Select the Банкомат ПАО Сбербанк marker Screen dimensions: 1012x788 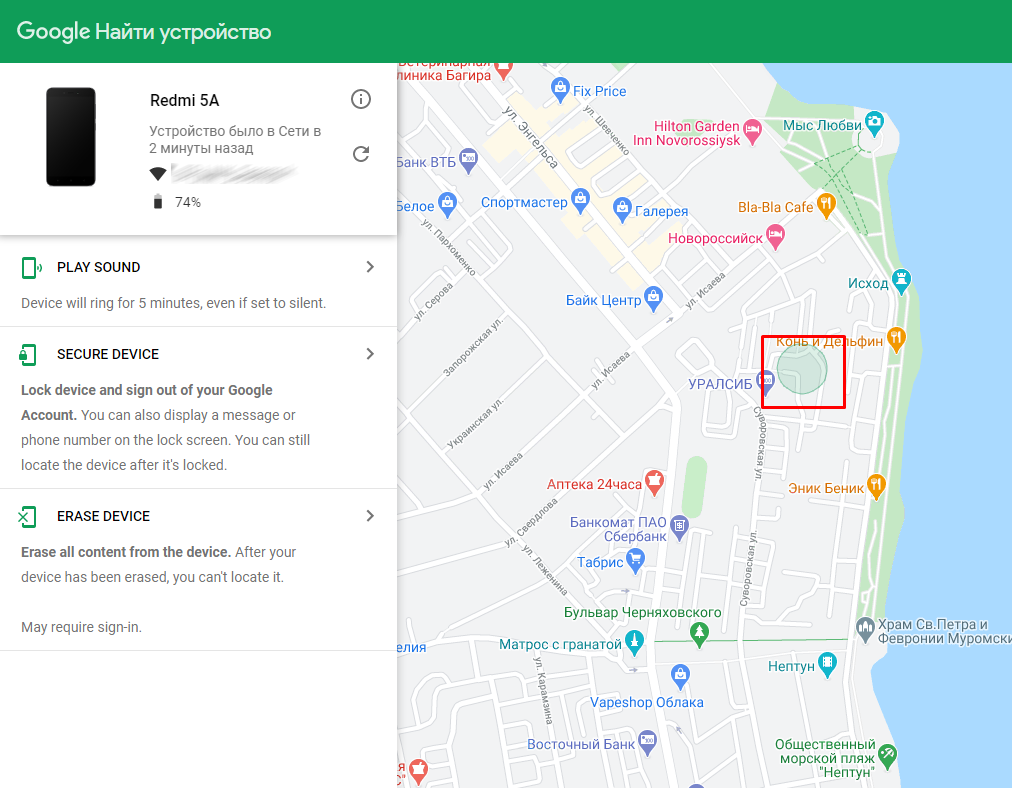coord(679,527)
